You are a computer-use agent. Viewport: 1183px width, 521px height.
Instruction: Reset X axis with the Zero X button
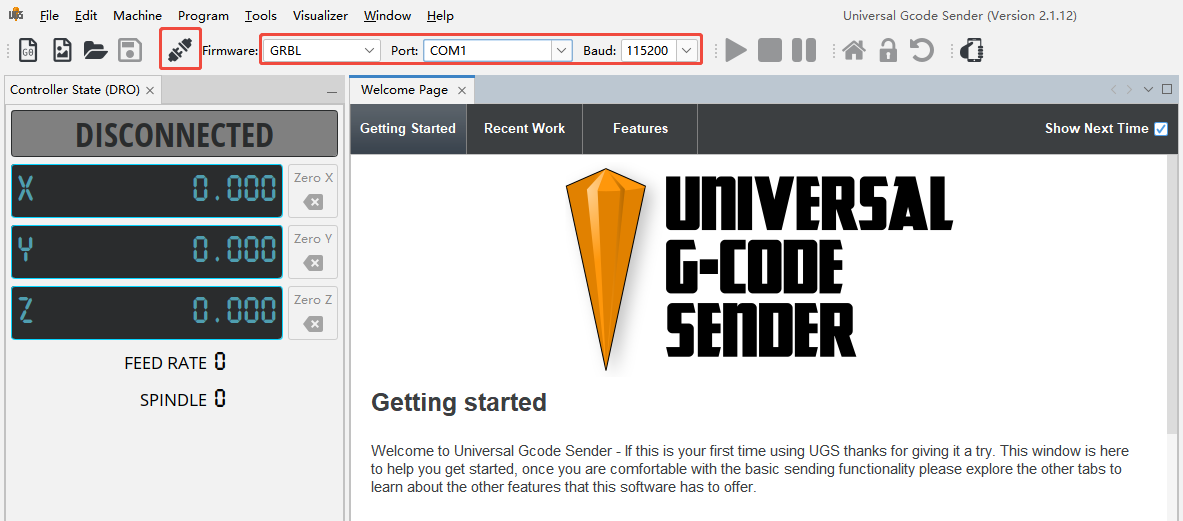pos(313,192)
